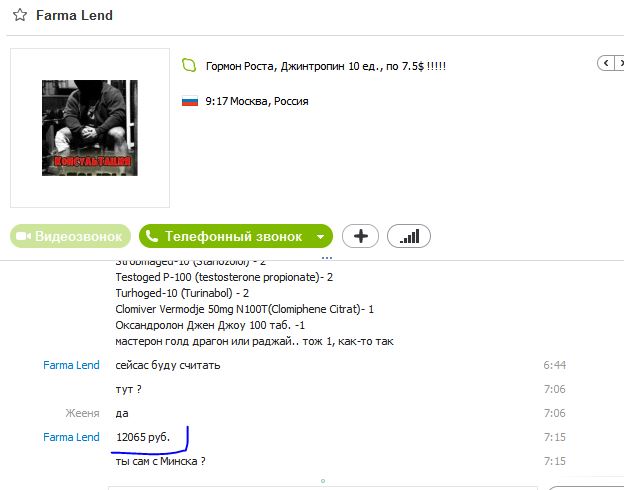The width and height of the screenshot is (624, 490).
Task: Click the message ты сам с Минска ?
Action: tap(161, 461)
